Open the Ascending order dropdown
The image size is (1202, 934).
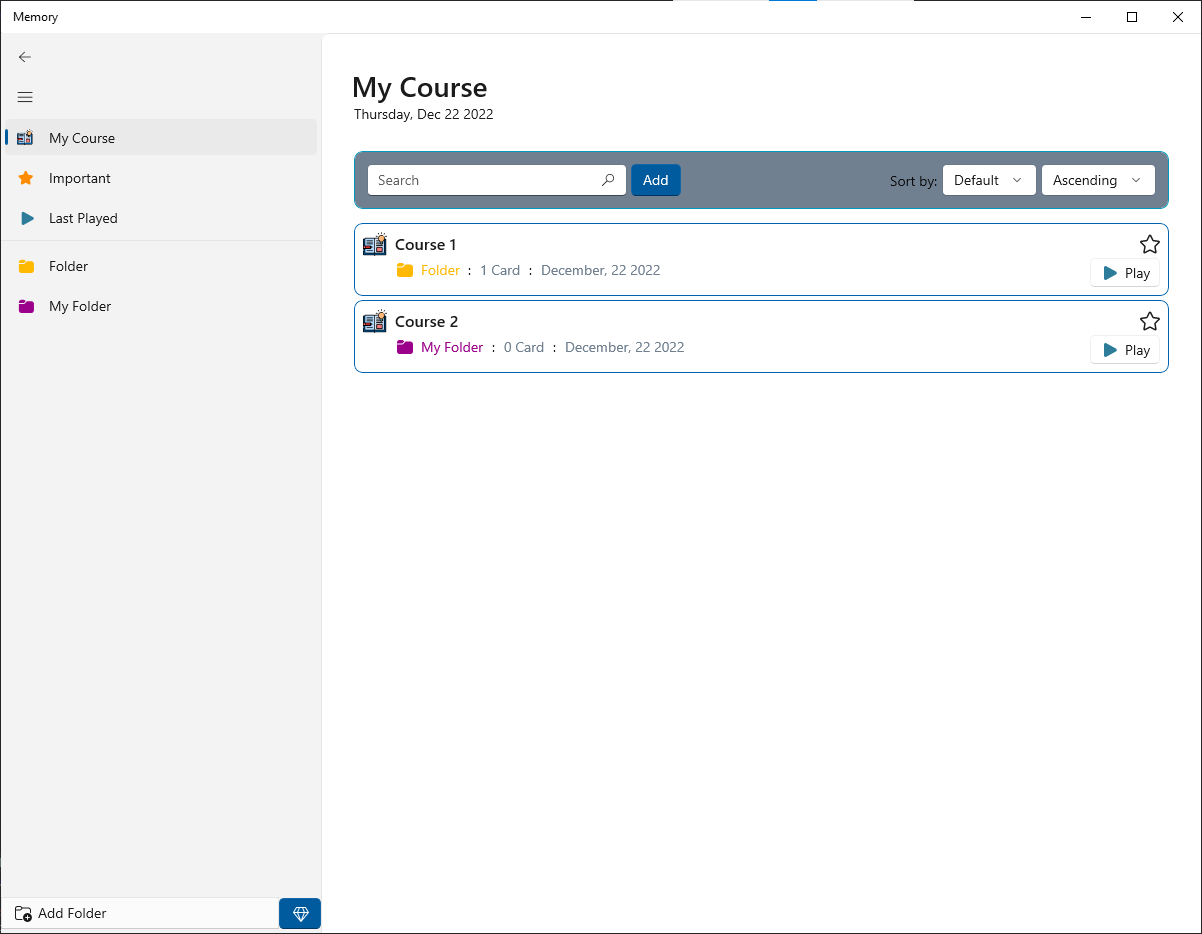click(x=1098, y=180)
